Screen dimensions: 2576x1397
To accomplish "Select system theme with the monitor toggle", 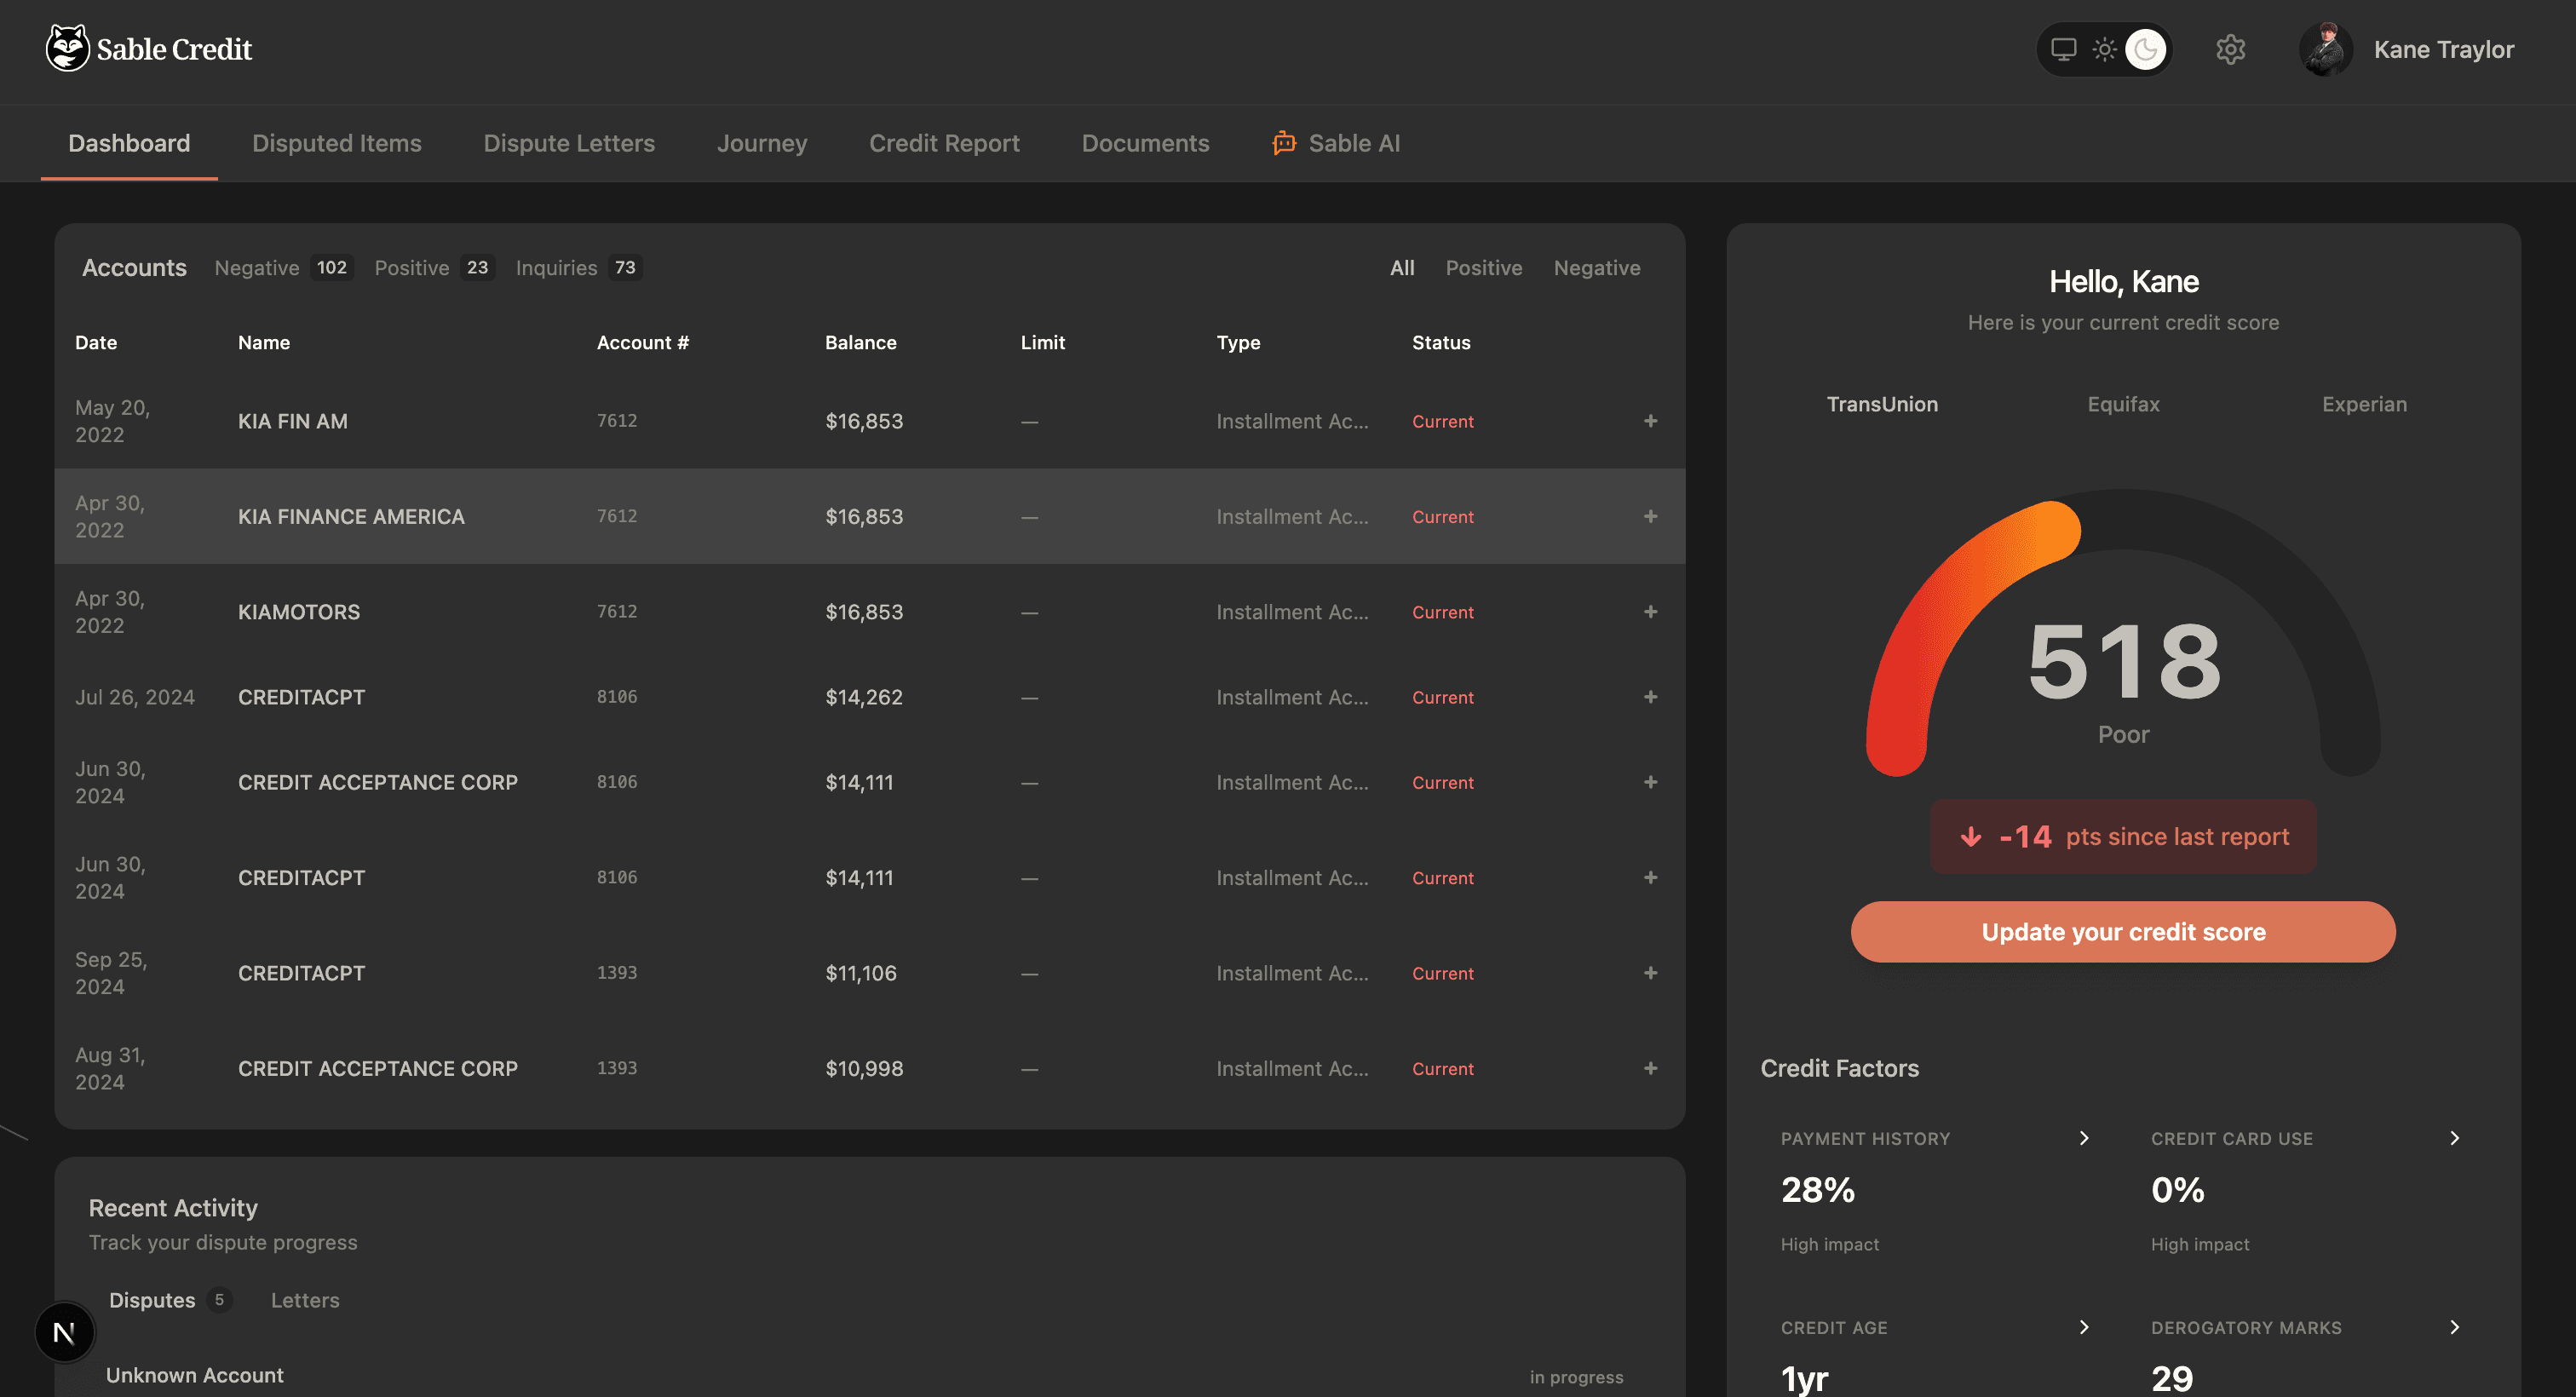I will coord(2063,48).
